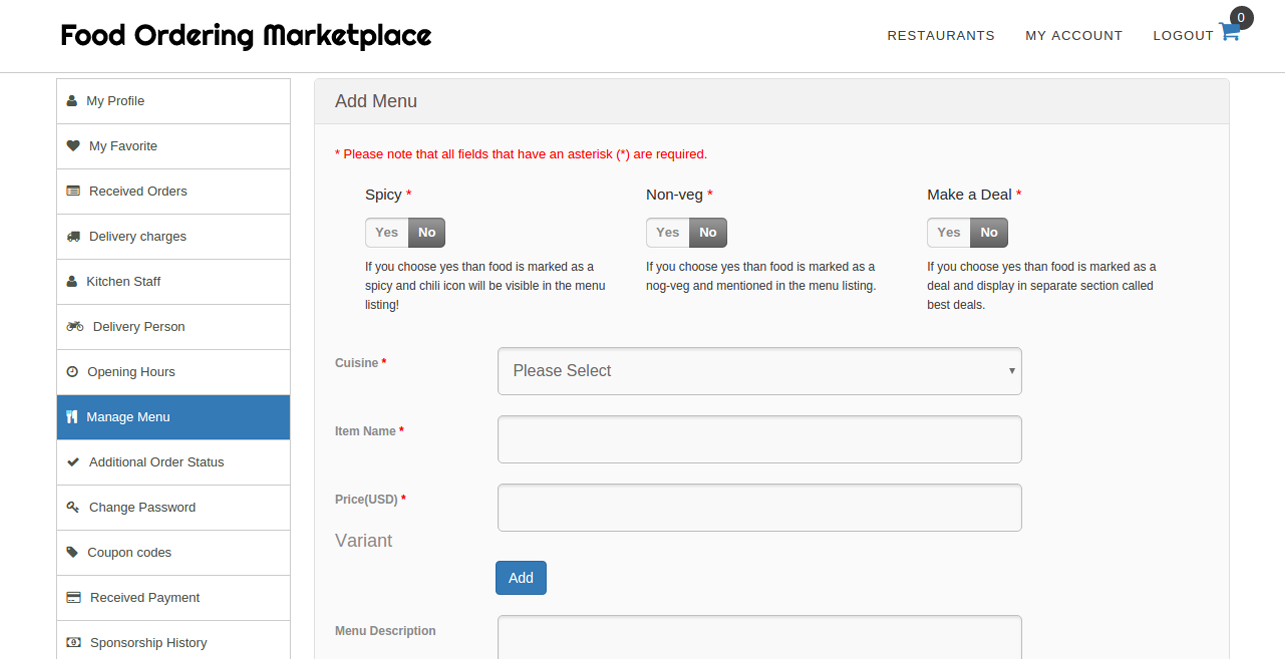The image size is (1285, 659).
Task: Open Restaurants in the top navigation
Action: pyautogui.click(x=941, y=36)
